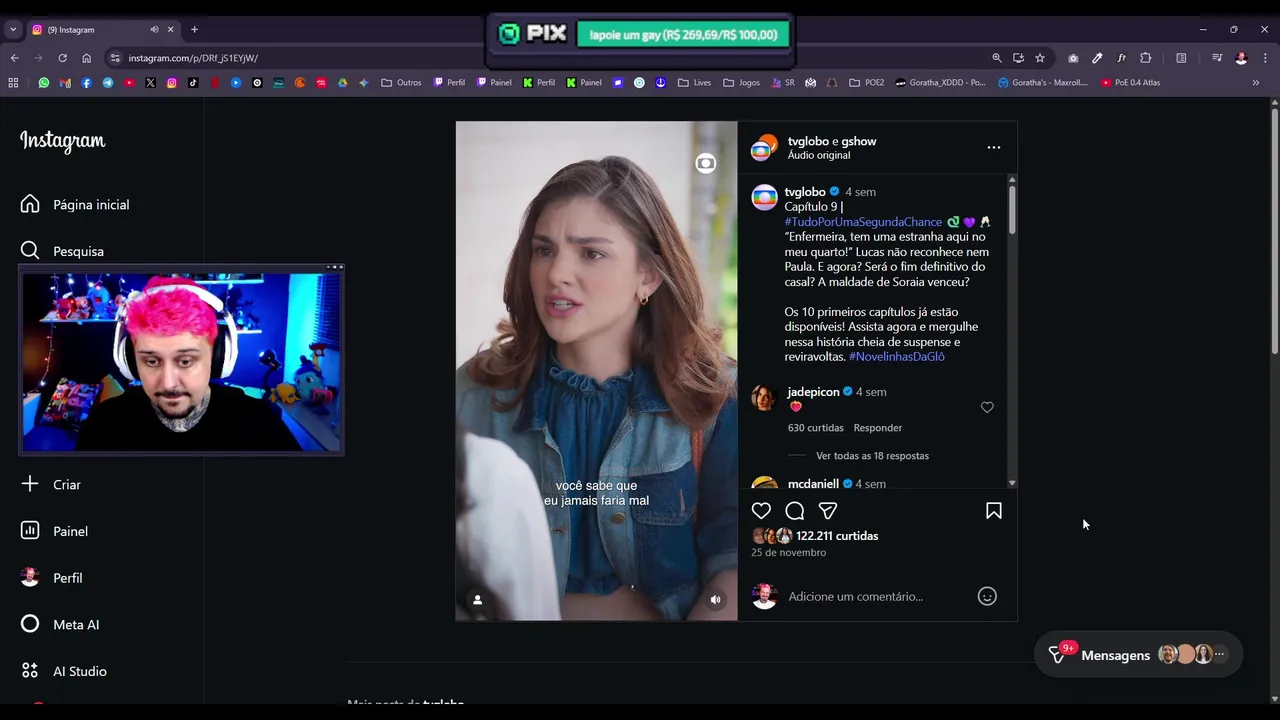The height and width of the screenshot is (720, 1280).
Task: Go to Página inicial in the sidebar
Action: pos(76,204)
